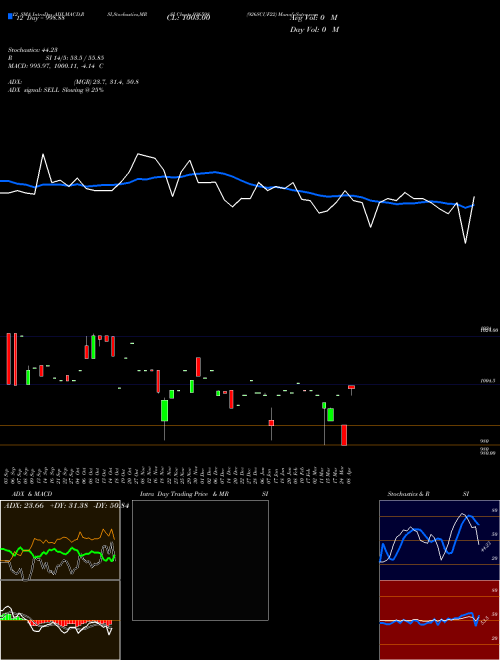Viewport: 500px width, 660px height.
Task: Open the empty Intra Day Trading Price panel
Action: tap(200, 560)
